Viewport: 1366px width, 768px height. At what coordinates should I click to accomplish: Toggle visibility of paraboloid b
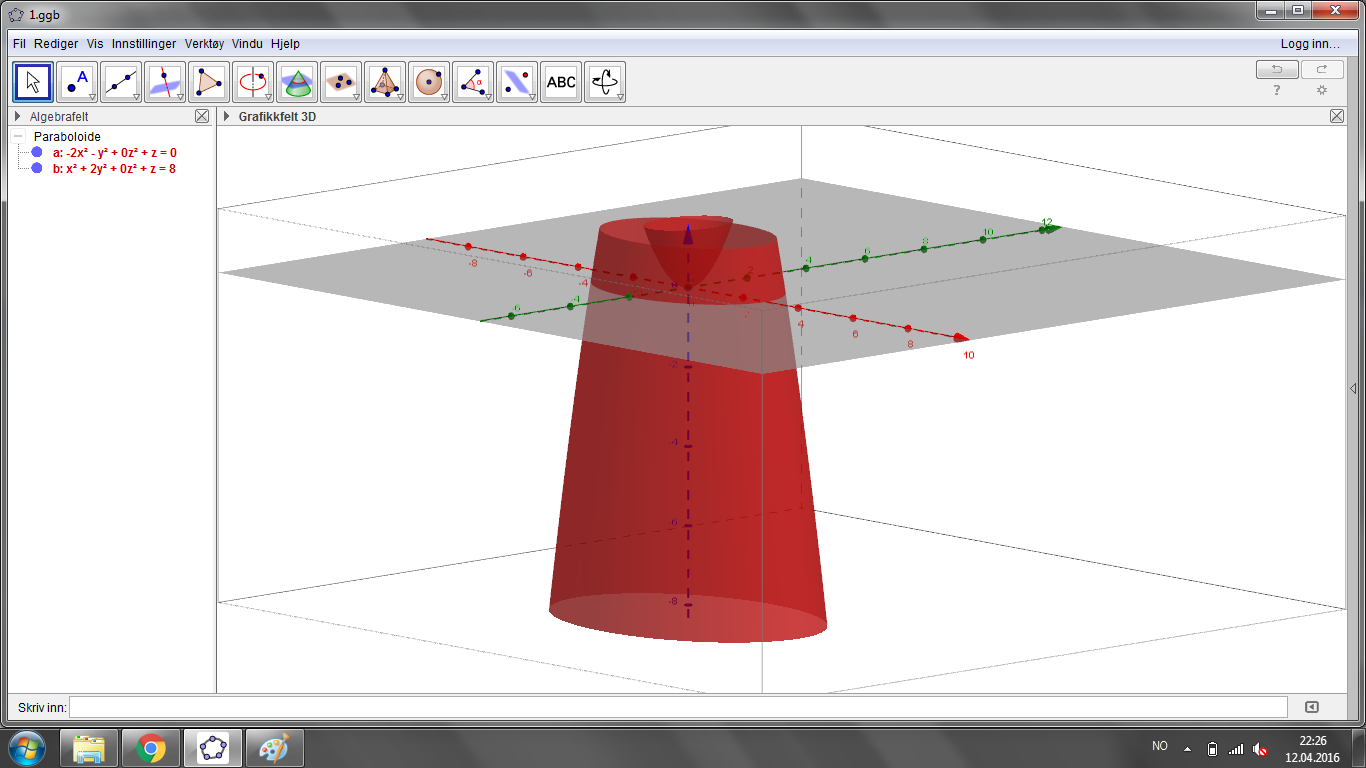coord(37,169)
